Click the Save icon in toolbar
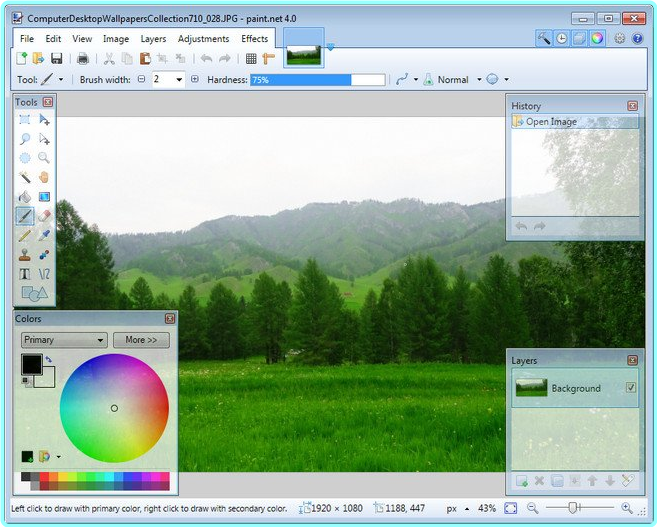 (57, 59)
